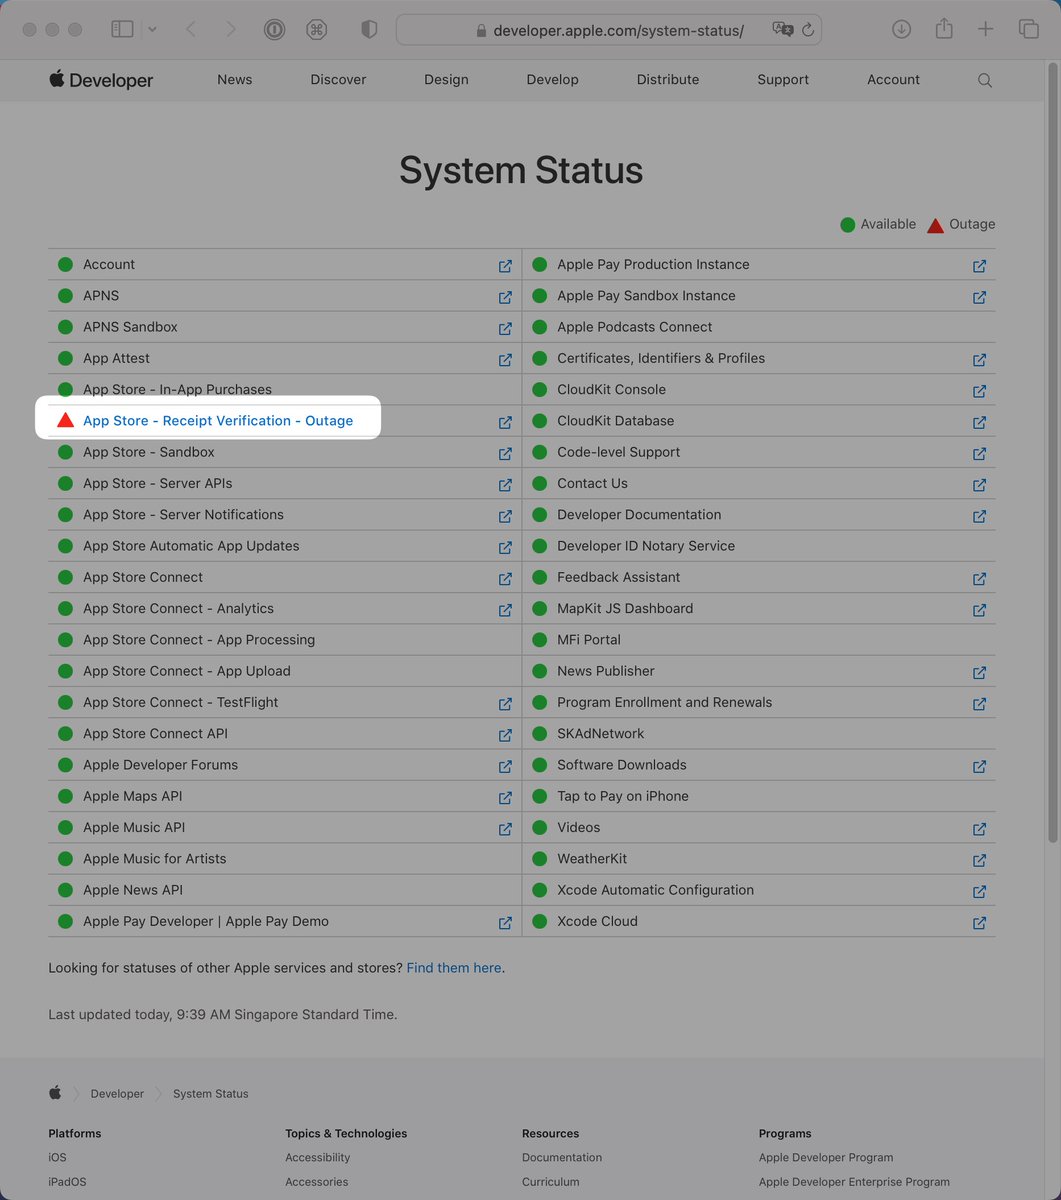
Task: Open external link for Contact Us
Action: coord(979,484)
